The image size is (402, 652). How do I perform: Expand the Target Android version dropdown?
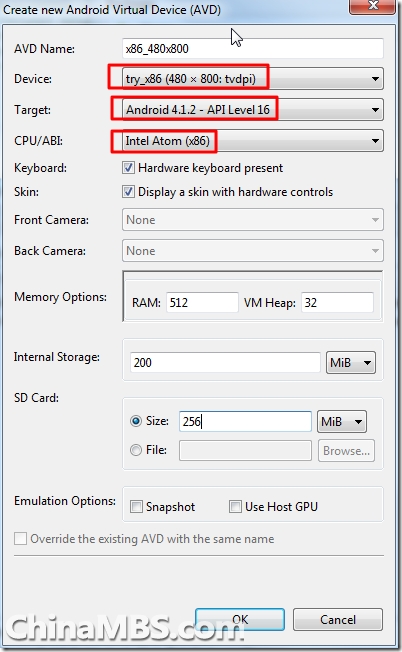pos(253,110)
